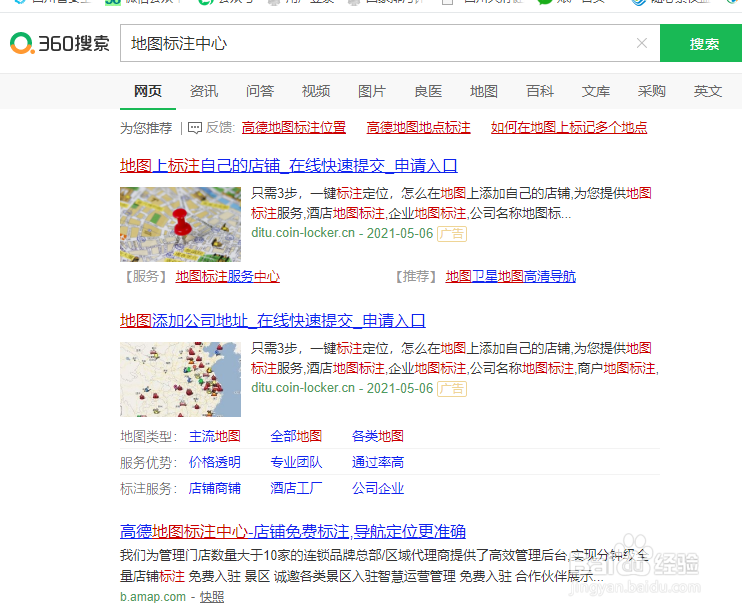The width and height of the screenshot is (742, 613).
Task: Clear the search box with the X icon
Action: click(642, 43)
